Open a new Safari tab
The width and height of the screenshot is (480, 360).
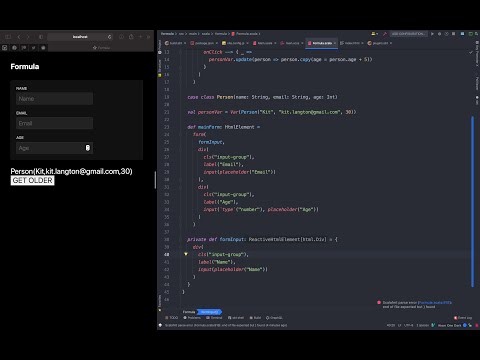pyautogui.click(x=140, y=37)
